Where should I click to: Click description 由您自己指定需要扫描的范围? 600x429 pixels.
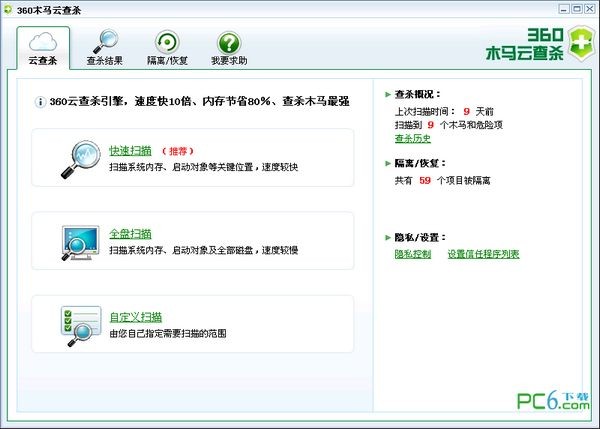[x=168, y=333]
